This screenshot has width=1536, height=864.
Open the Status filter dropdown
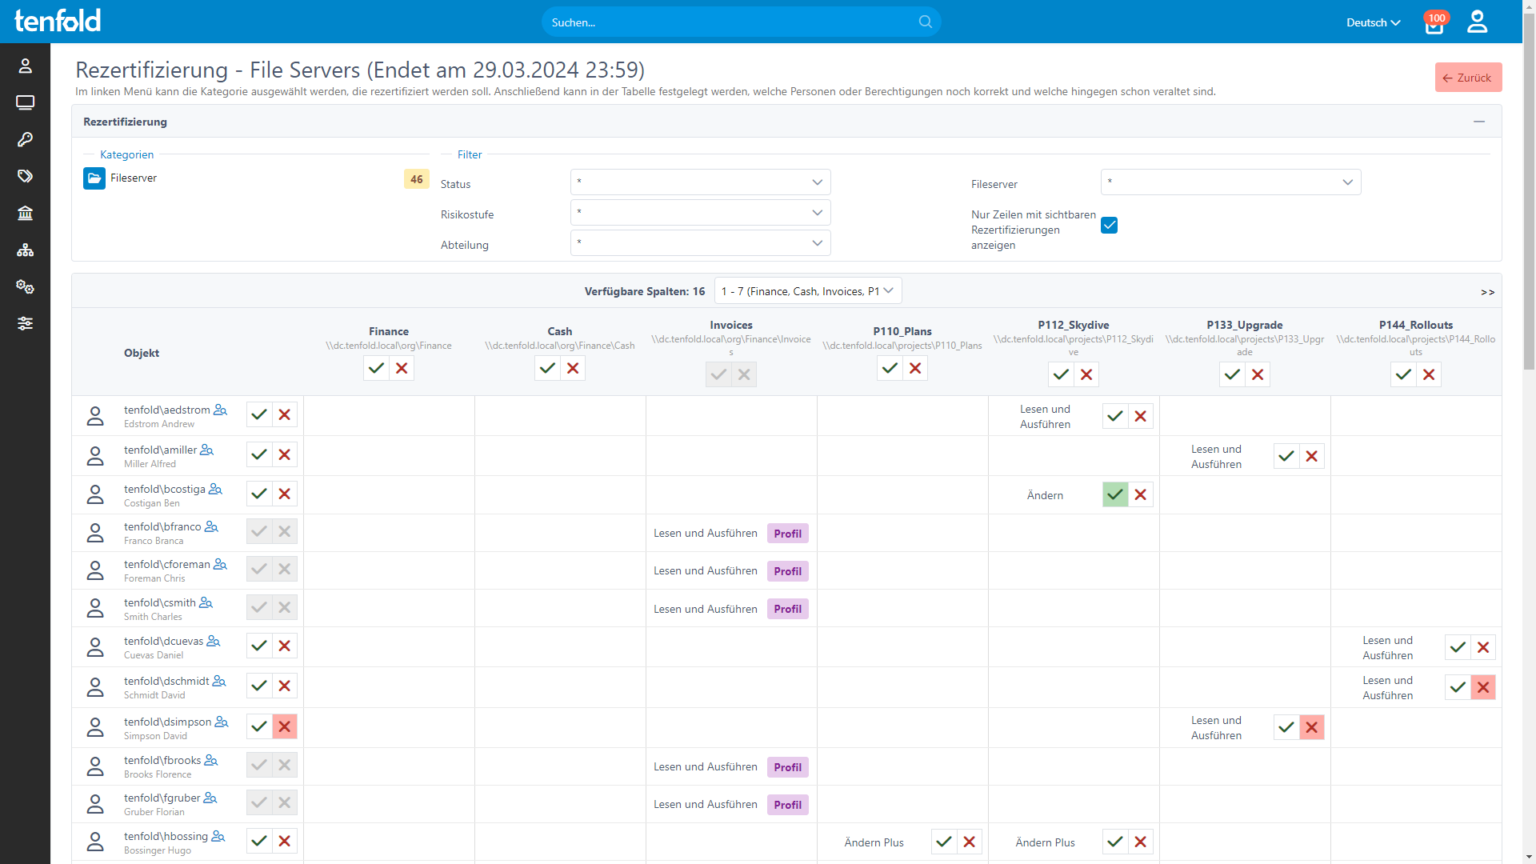point(700,182)
